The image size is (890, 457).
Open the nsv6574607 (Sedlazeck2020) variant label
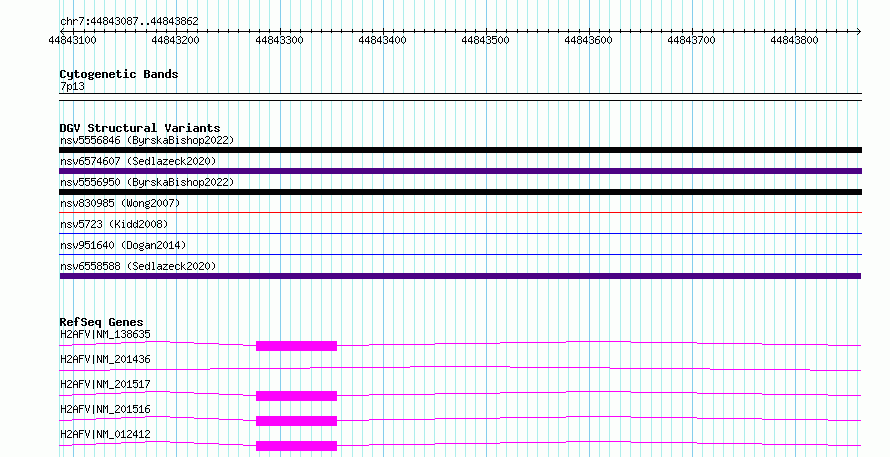tap(138, 161)
